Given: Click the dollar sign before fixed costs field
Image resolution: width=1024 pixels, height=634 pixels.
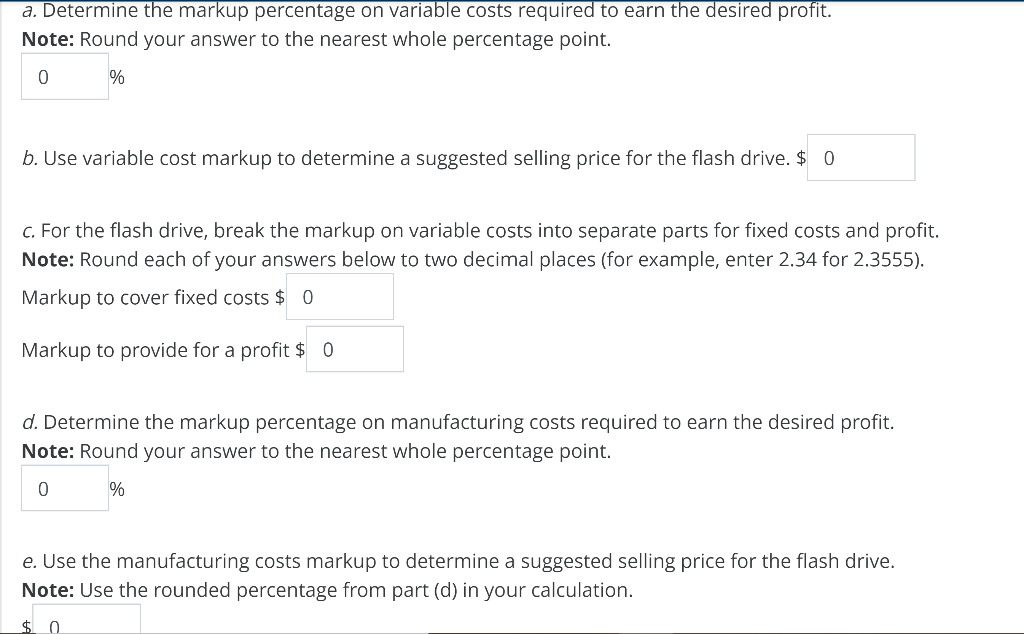Looking at the screenshot, I should point(281,297).
